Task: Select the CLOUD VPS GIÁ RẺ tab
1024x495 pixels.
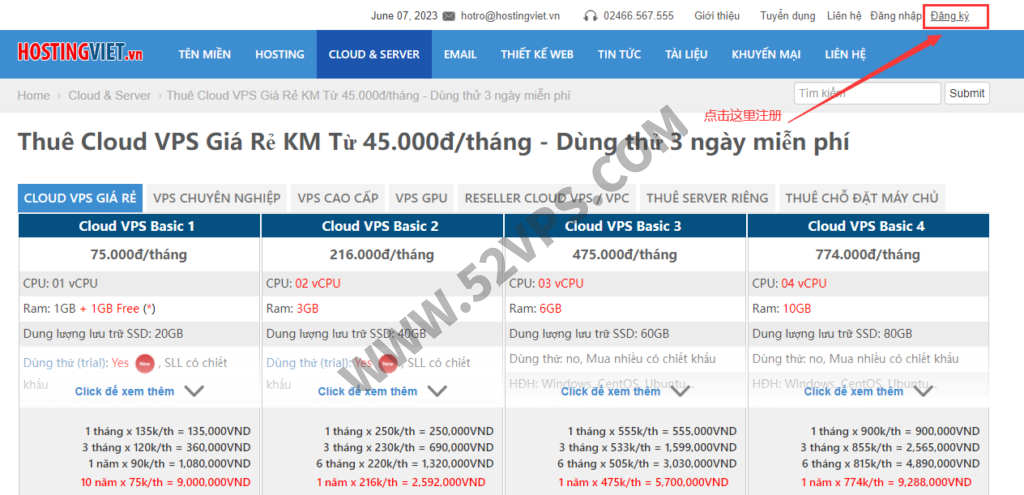Action: 80,198
